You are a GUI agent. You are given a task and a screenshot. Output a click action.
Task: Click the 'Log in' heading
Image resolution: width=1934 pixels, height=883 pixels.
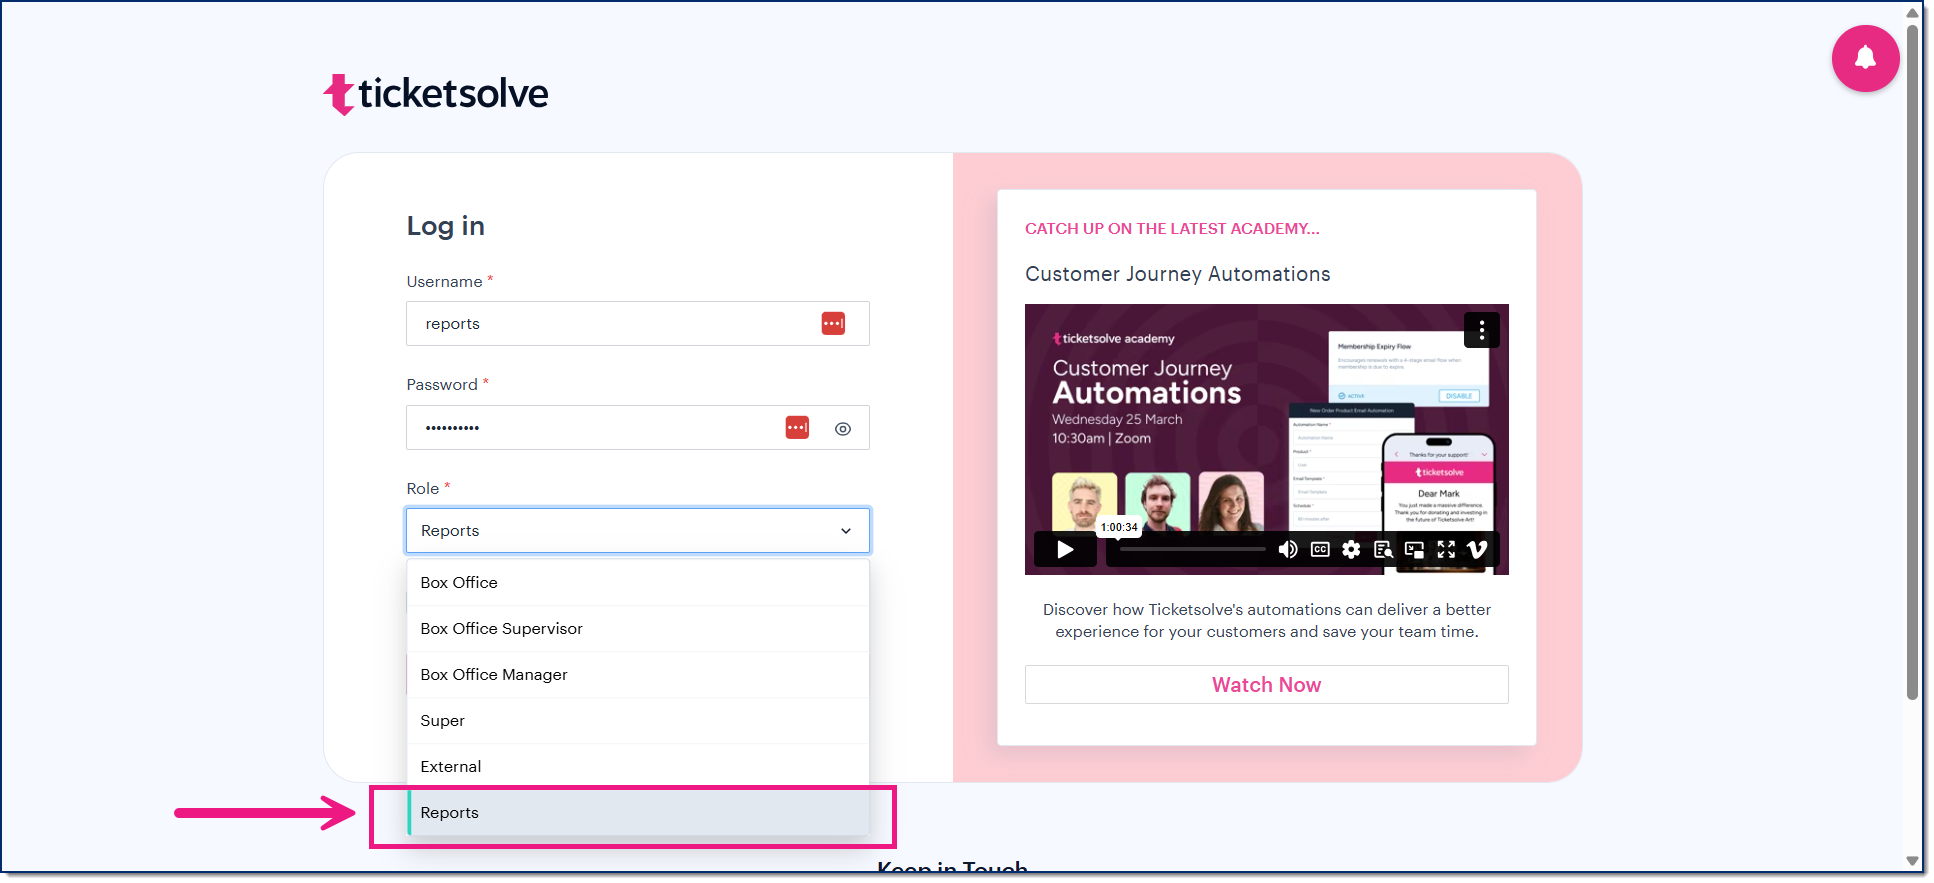click(445, 227)
